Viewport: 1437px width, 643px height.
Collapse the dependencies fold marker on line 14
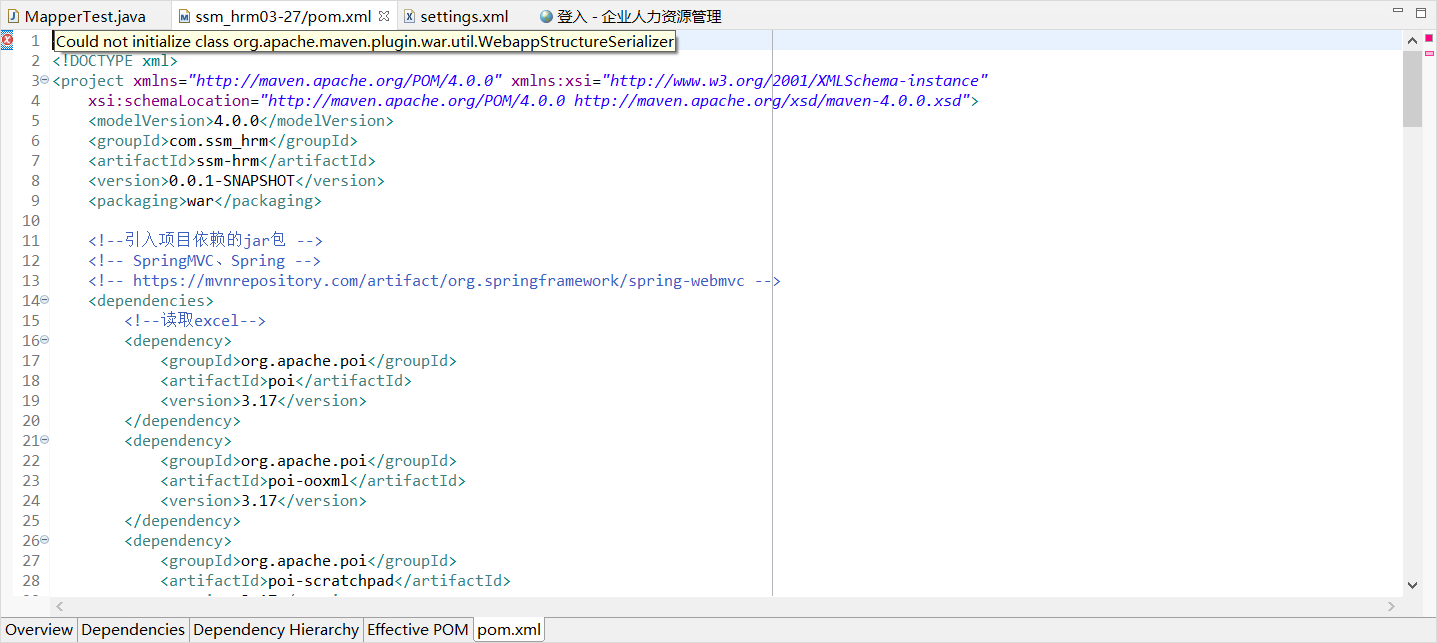point(46,299)
